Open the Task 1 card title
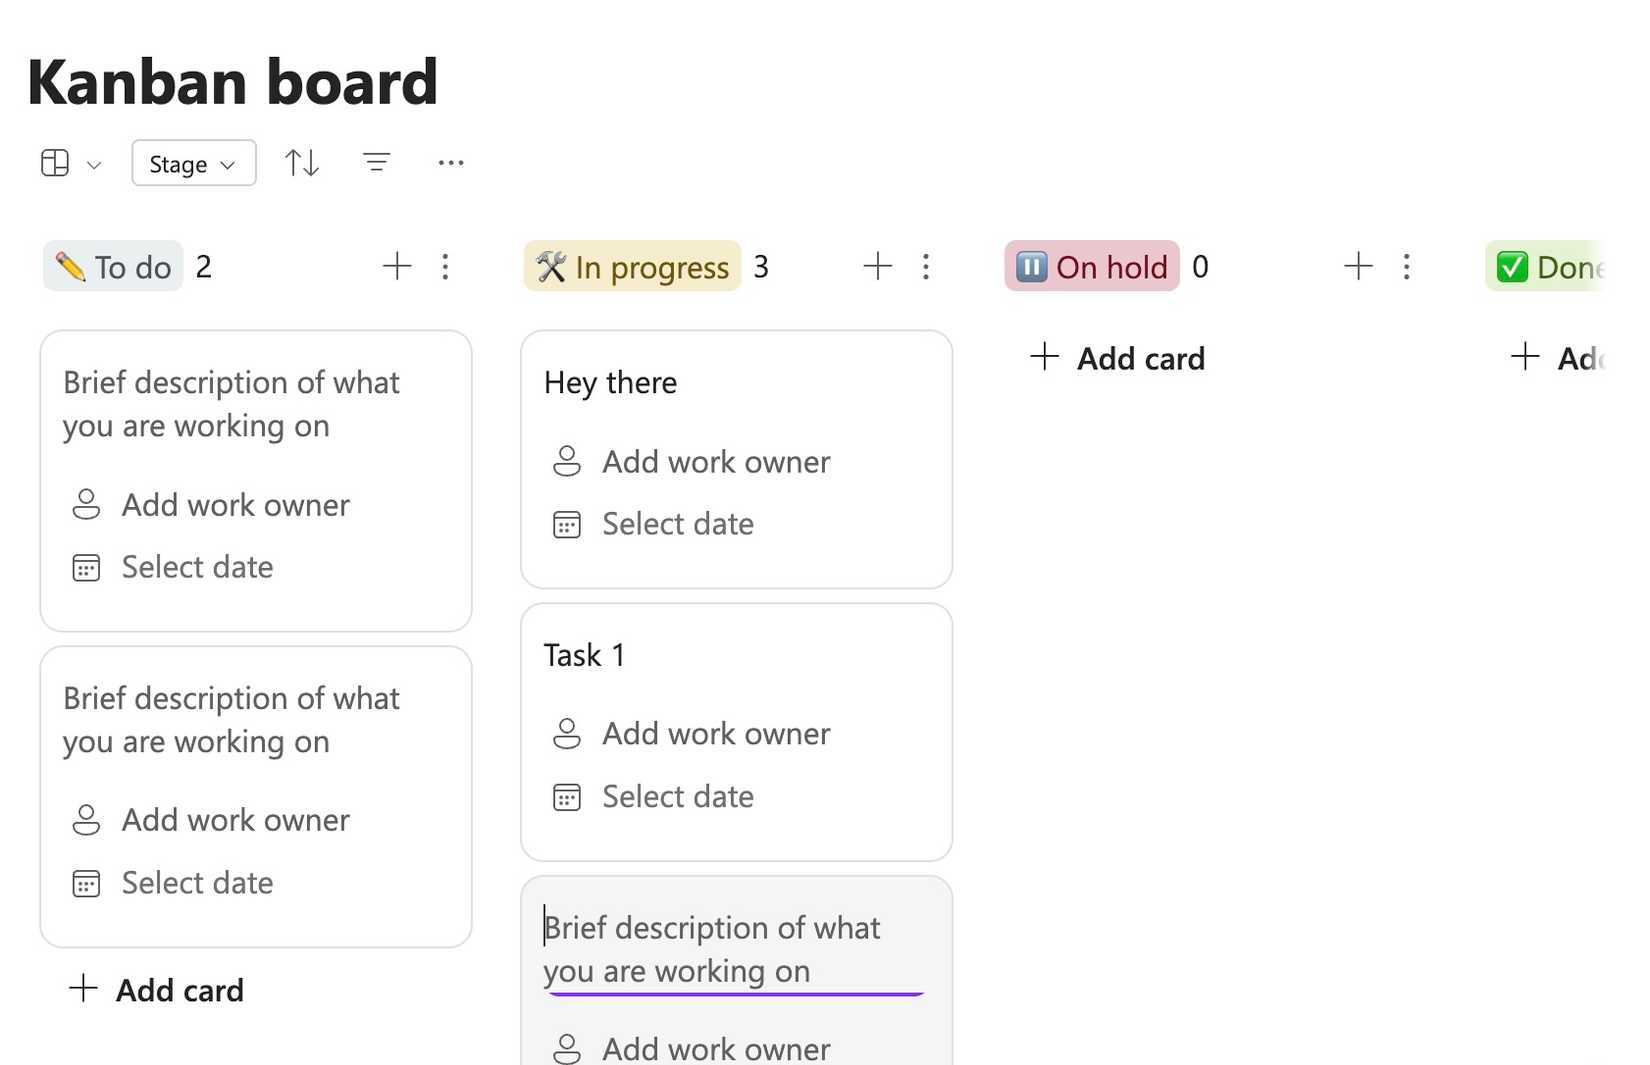 [x=585, y=655]
